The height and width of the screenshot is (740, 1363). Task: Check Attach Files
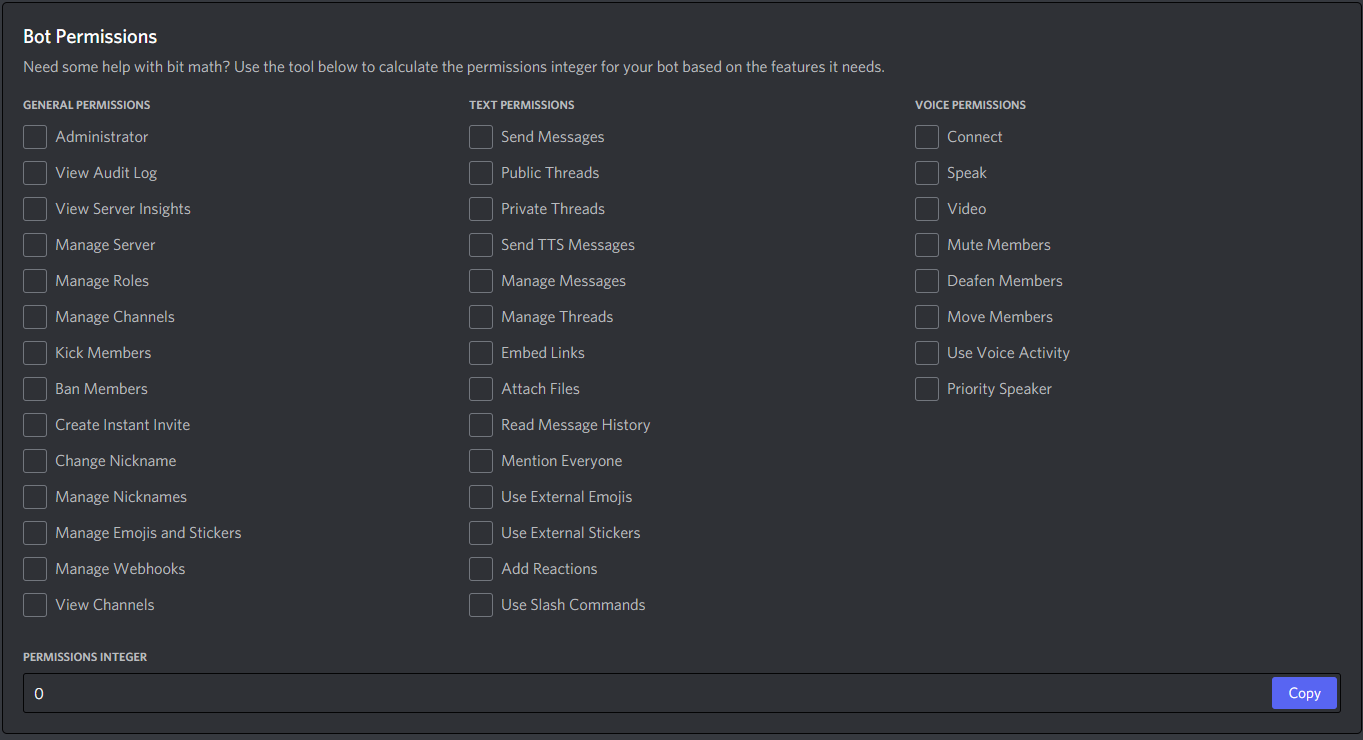click(x=480, y=388)
